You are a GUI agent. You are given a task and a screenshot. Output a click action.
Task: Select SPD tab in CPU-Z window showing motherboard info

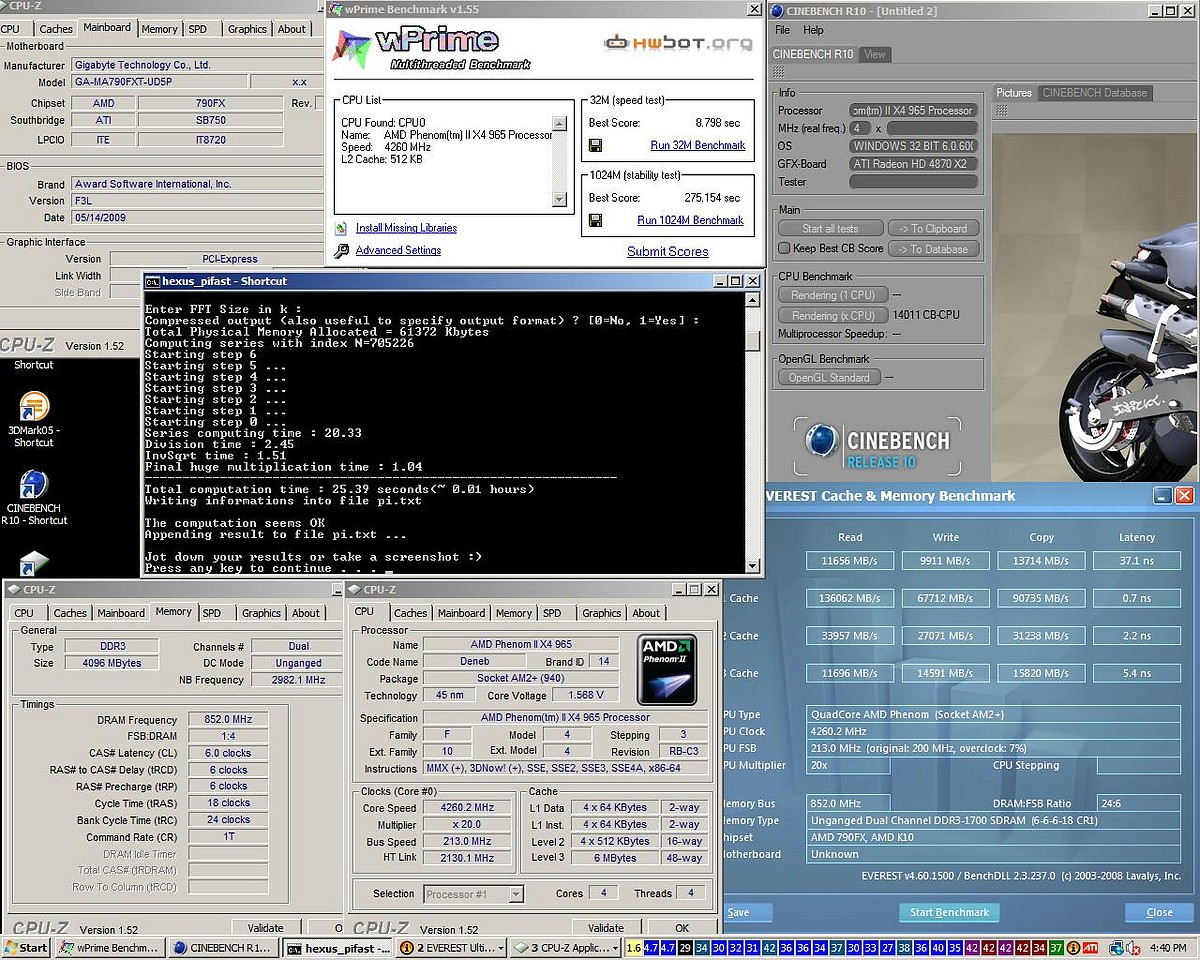[x=198, y=29]
